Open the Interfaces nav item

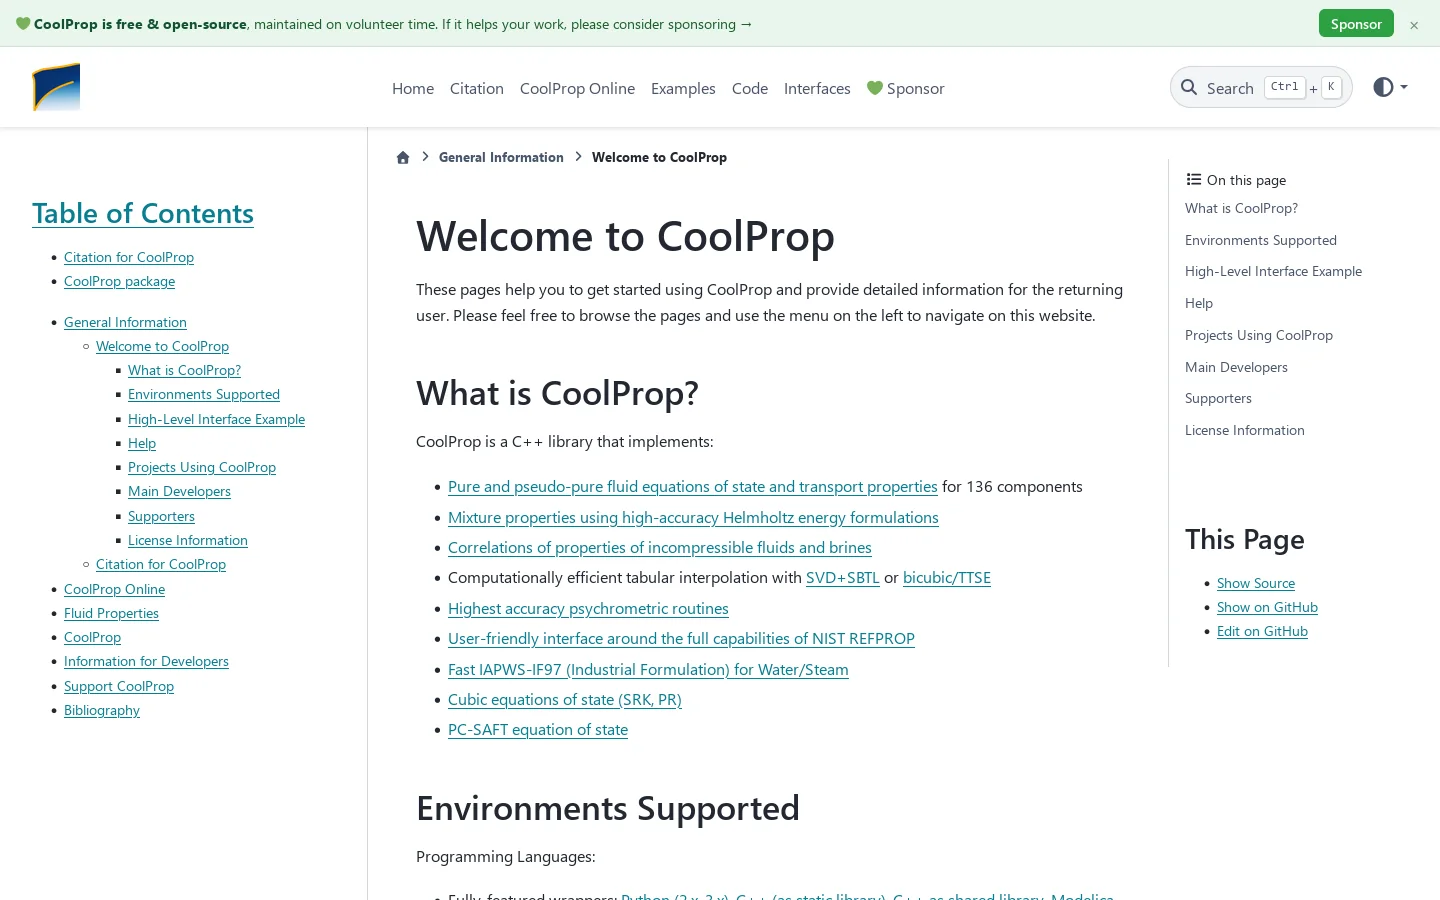817,88
